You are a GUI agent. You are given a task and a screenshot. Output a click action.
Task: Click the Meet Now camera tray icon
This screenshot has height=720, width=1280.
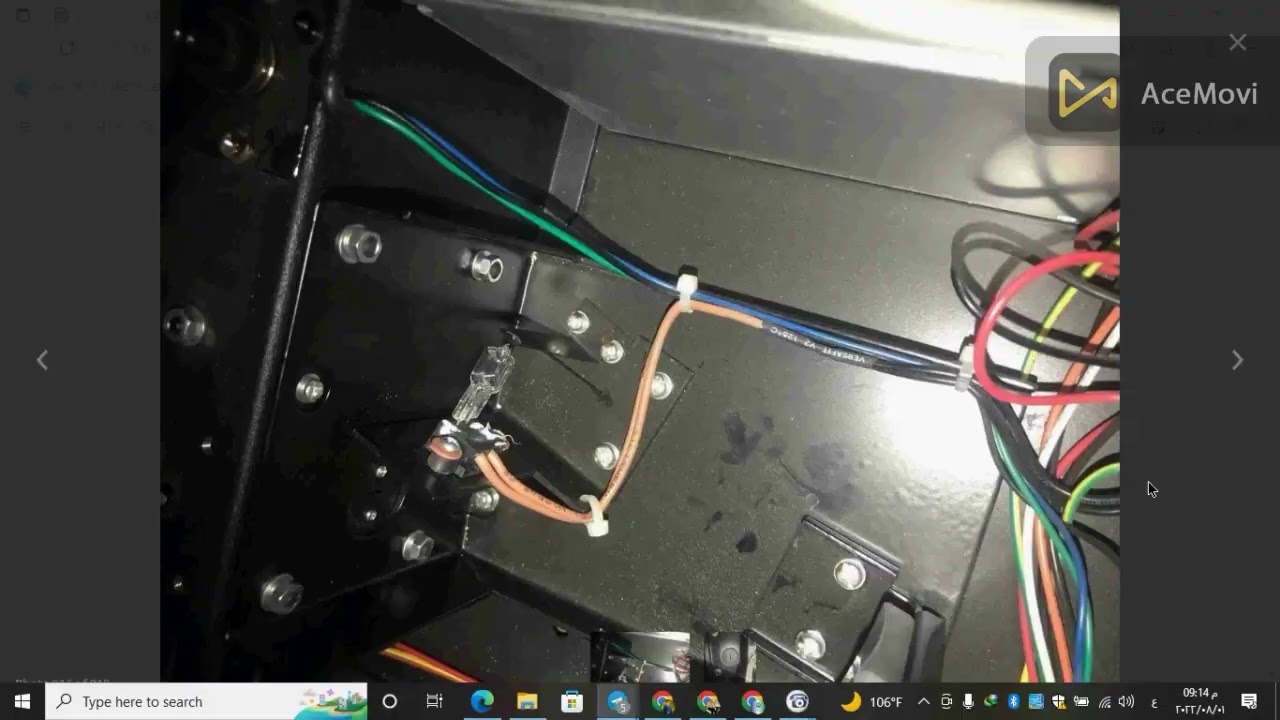[x=946, y=702]
